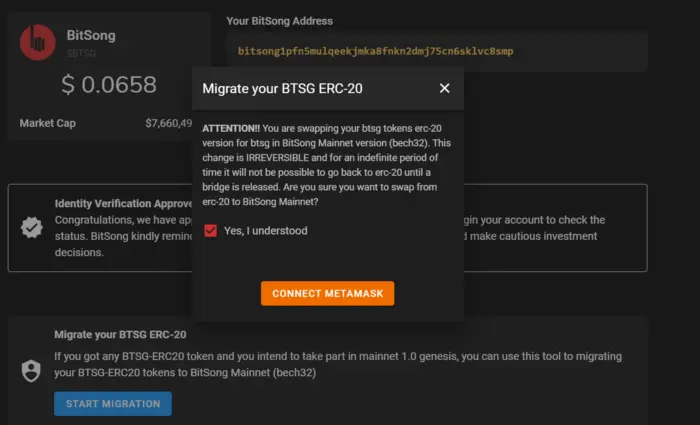Click the BitSong token name heading
The height and width of the screenshot is (425, 700).
tap(91, 35)
